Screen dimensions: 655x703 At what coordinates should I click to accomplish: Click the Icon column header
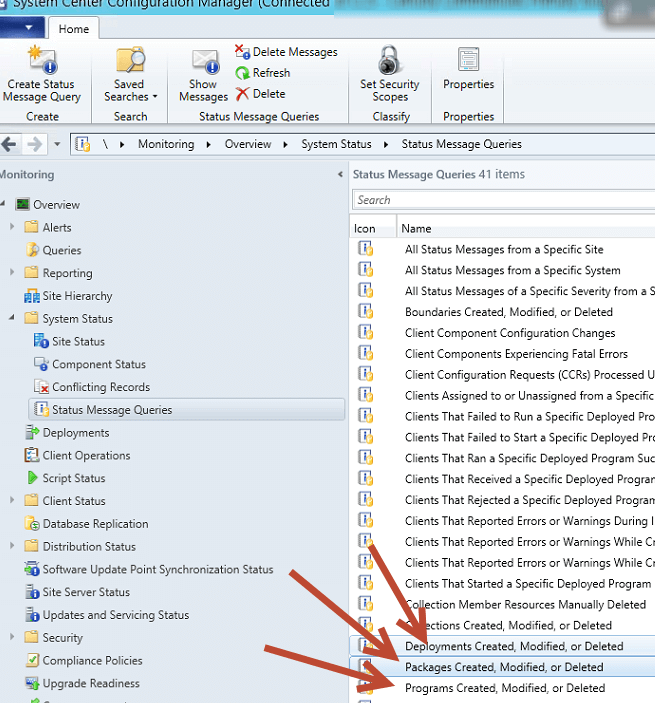[373, 229]
